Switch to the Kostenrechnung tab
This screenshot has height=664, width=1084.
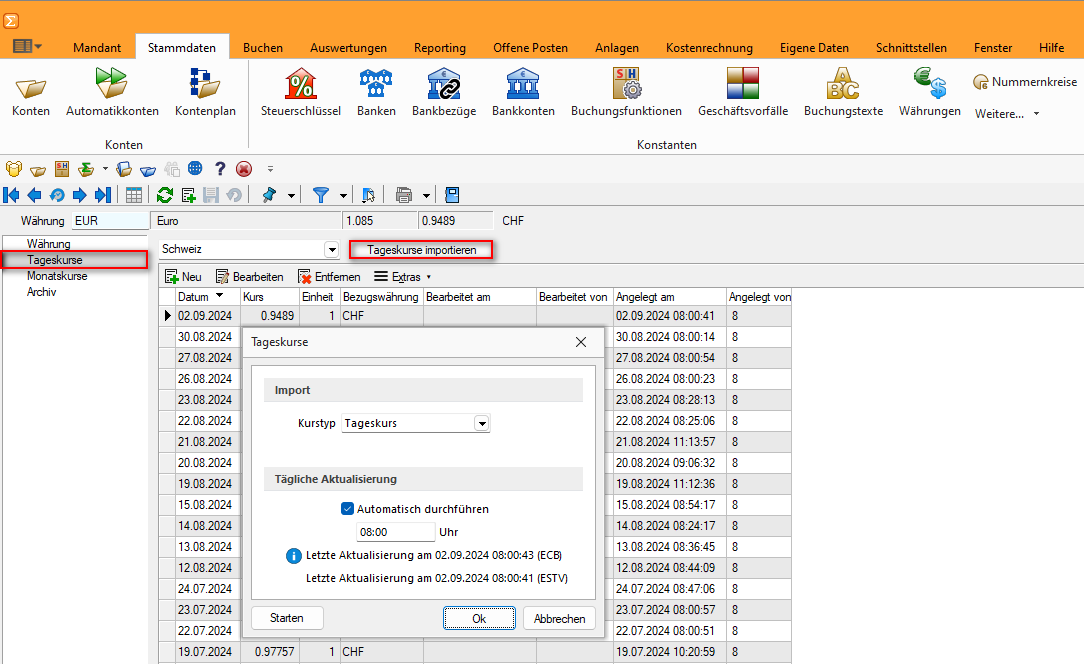(709, 48)
